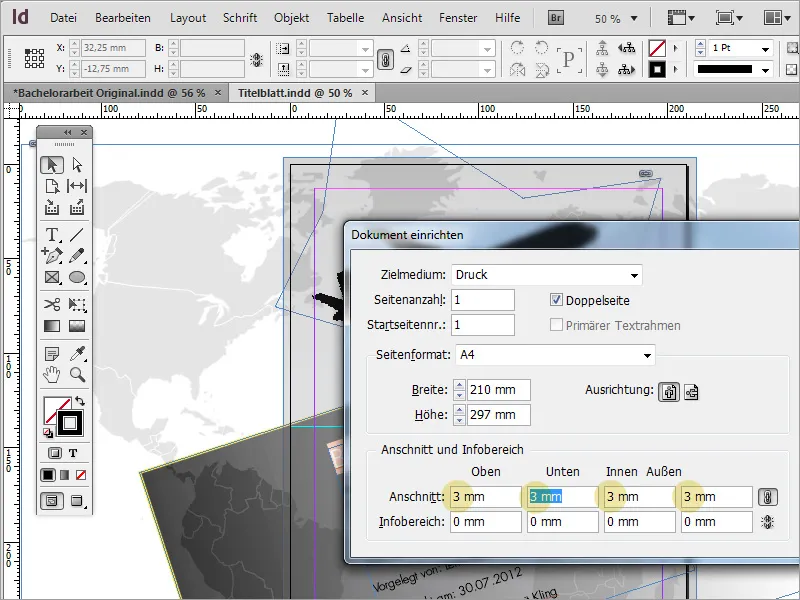This screenshot has height=600, width=800.
Task: Swap fill and stroke arrows
Action: tap(80, 401)
